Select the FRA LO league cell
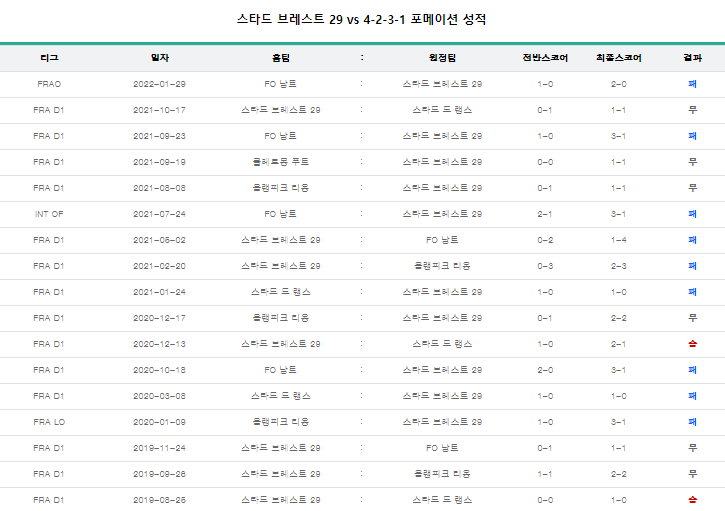Viewport: 725px width, 511px height. click(x=49, y=422)
